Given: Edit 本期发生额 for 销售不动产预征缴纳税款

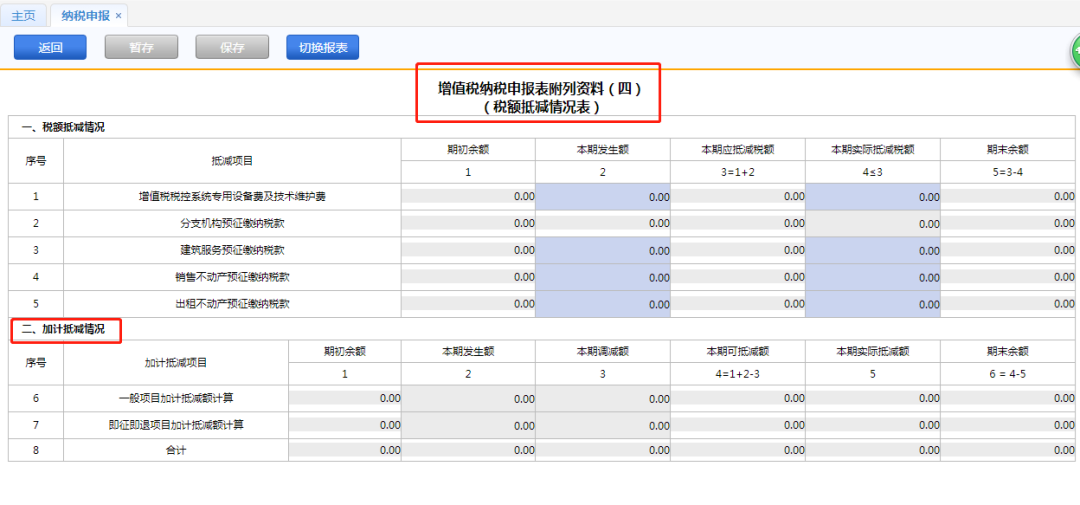Looking at the screenshot, I should click(603, 278).
